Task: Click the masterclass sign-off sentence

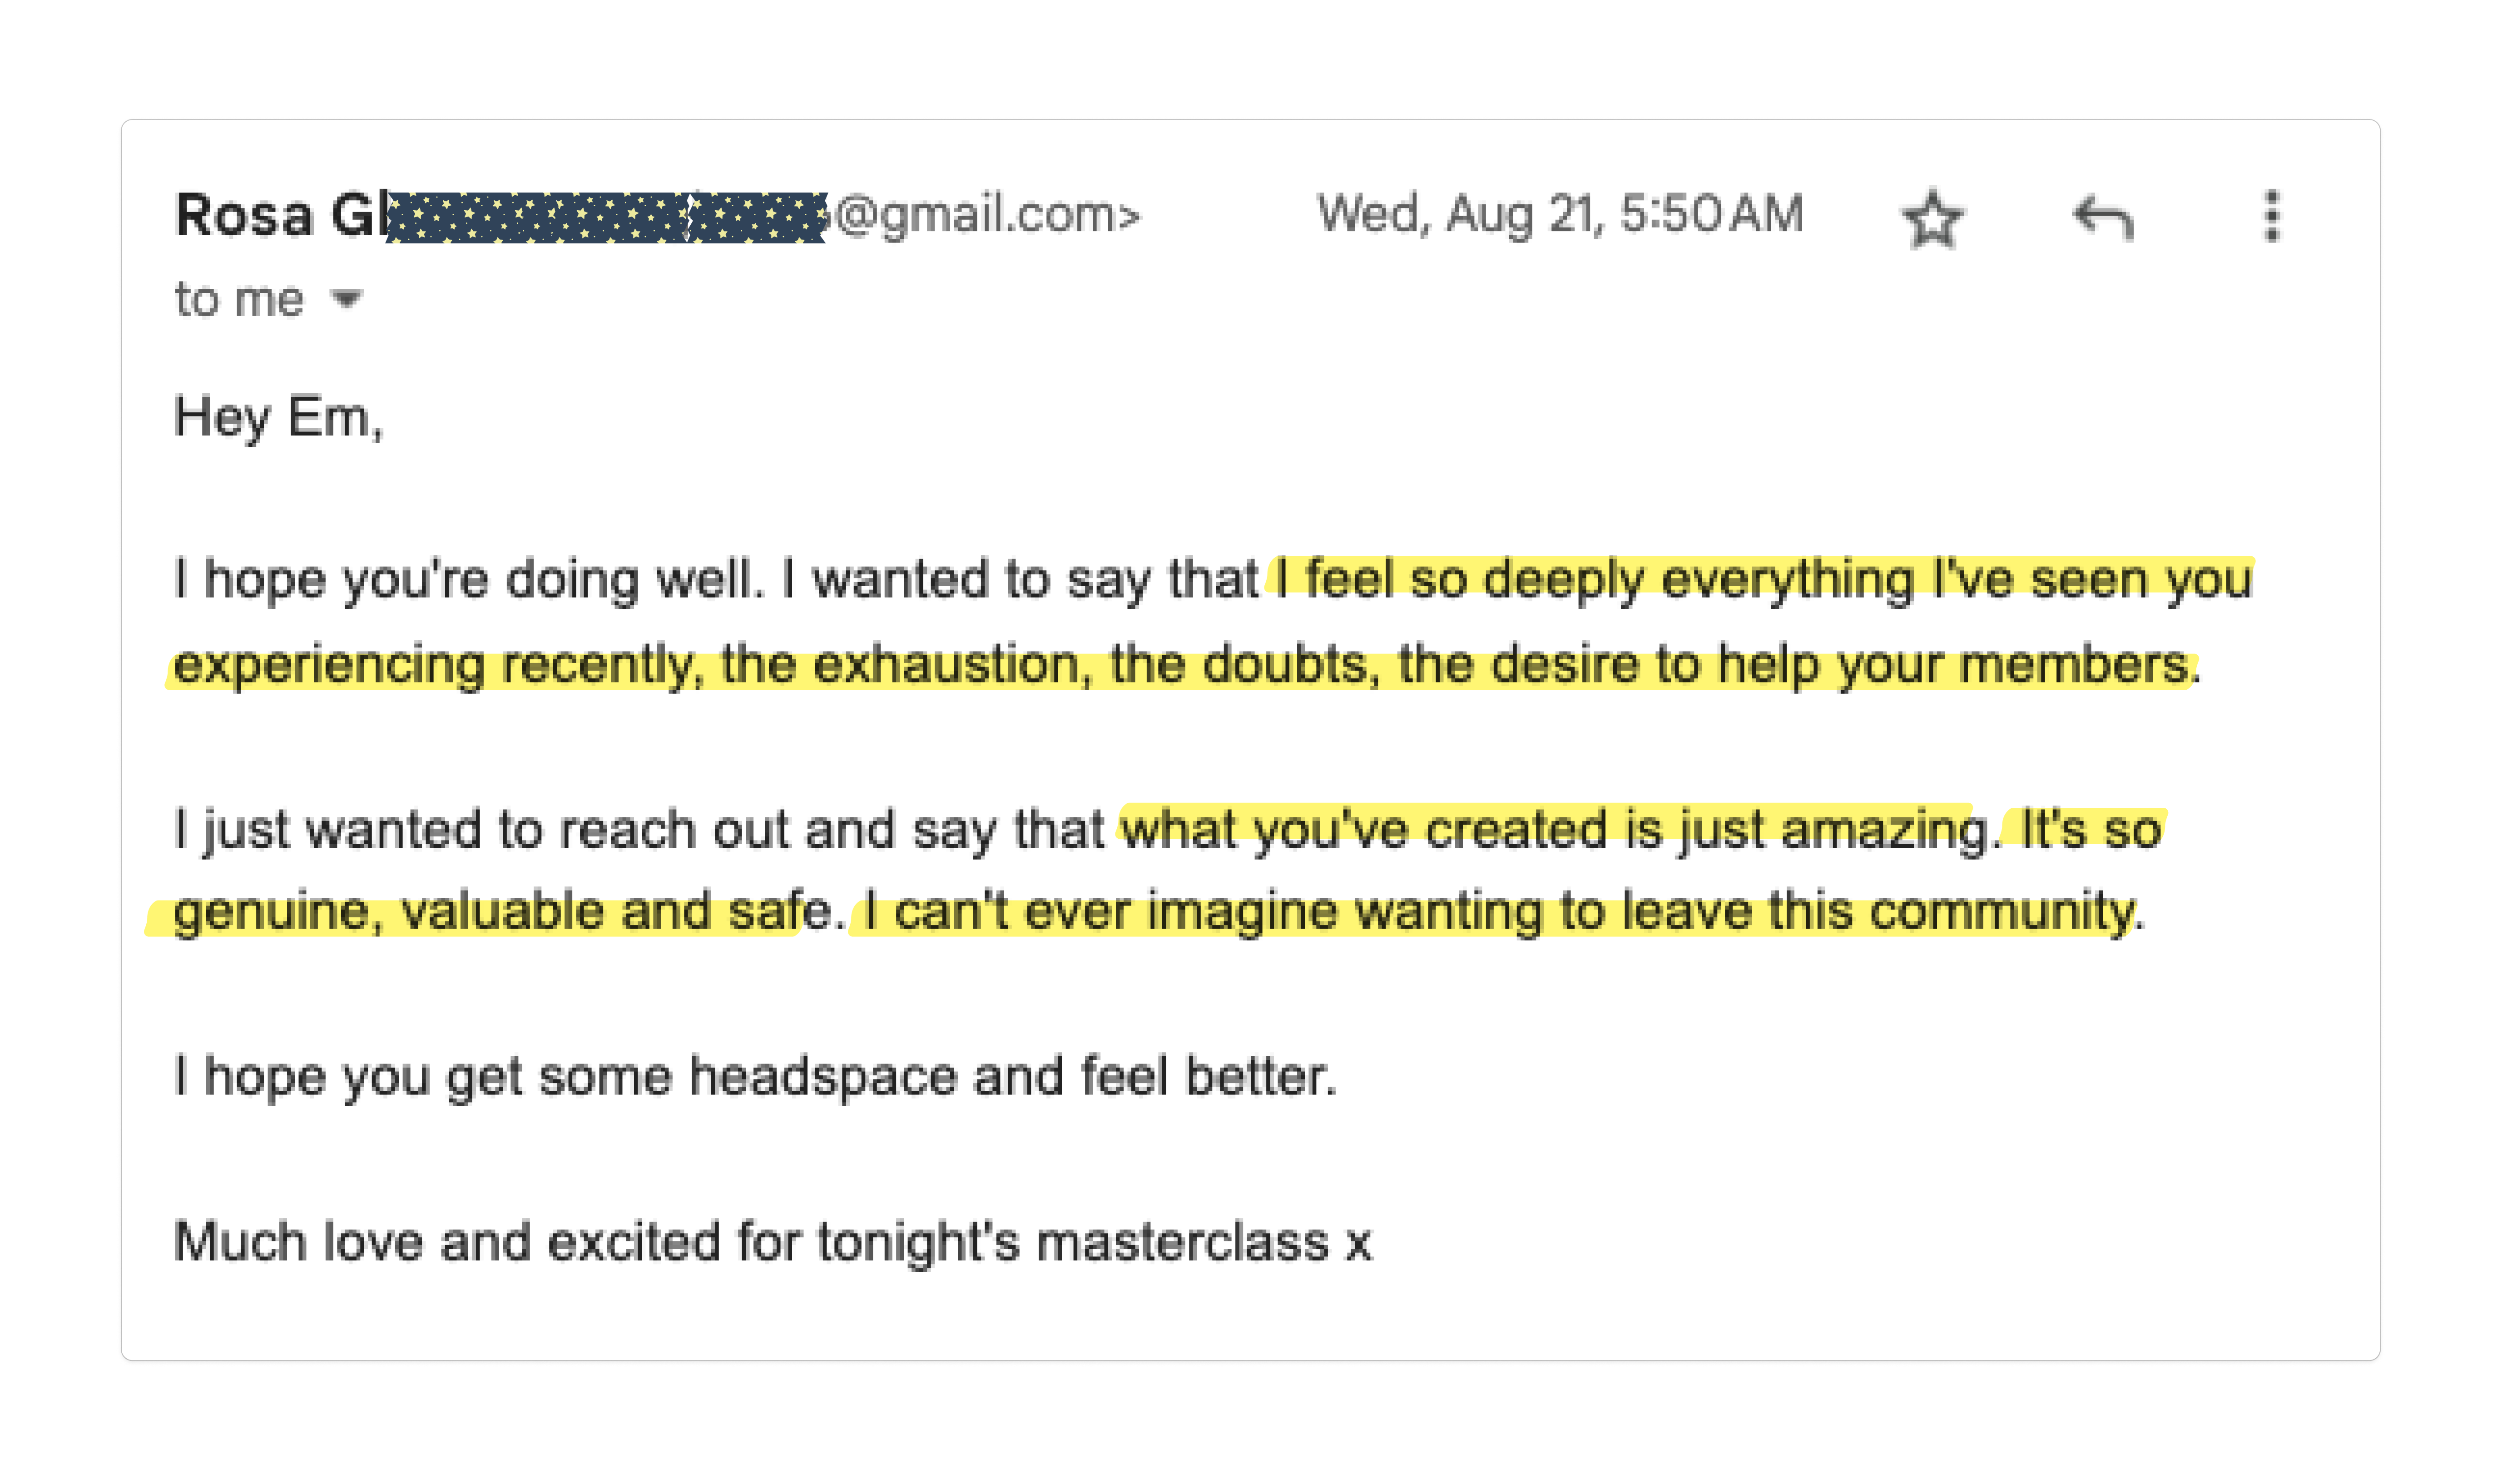Action: click(775, 1242)
